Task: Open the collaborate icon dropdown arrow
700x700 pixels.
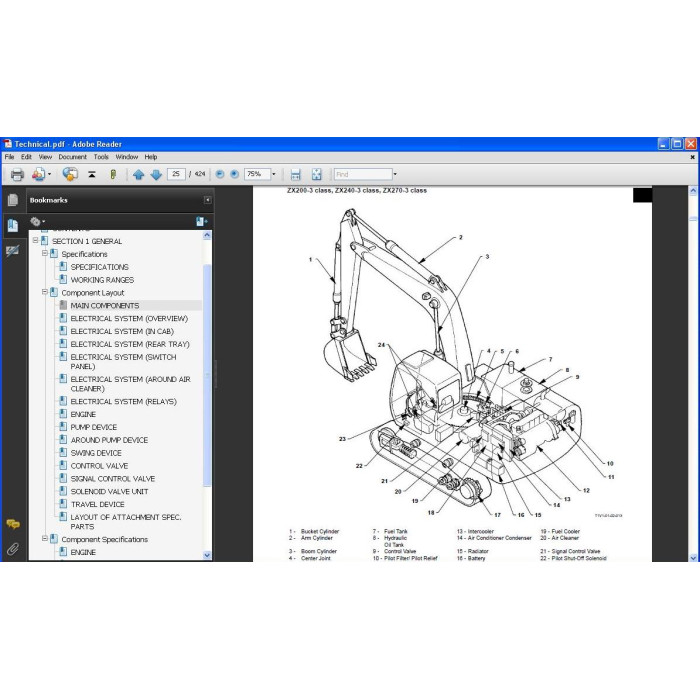Action: tap(49, 174)
